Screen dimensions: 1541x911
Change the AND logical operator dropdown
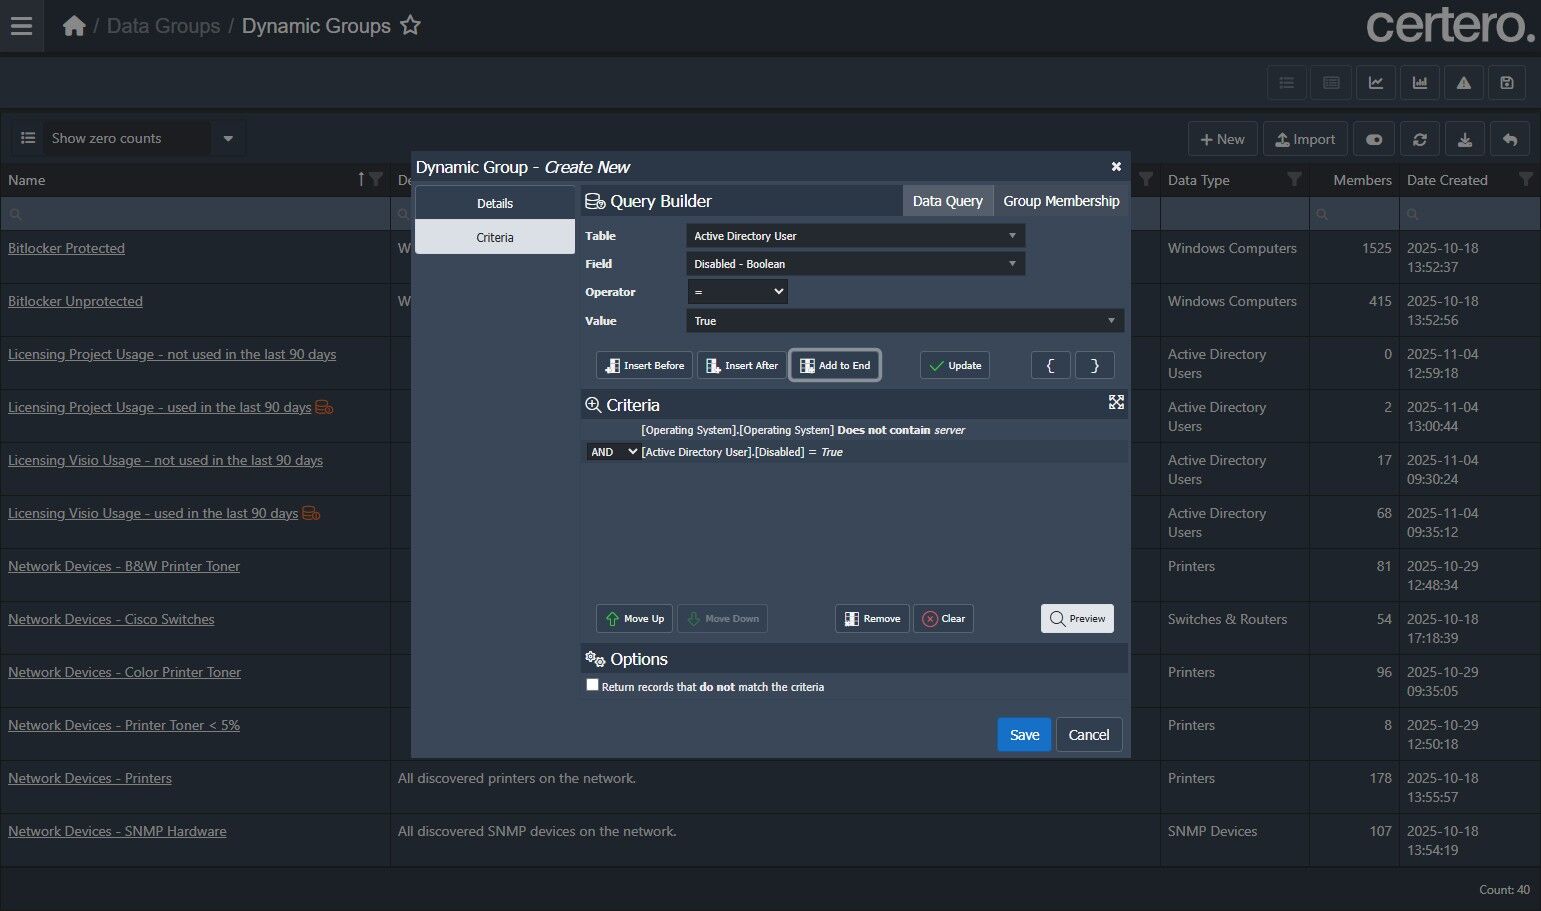coord(613,452)
